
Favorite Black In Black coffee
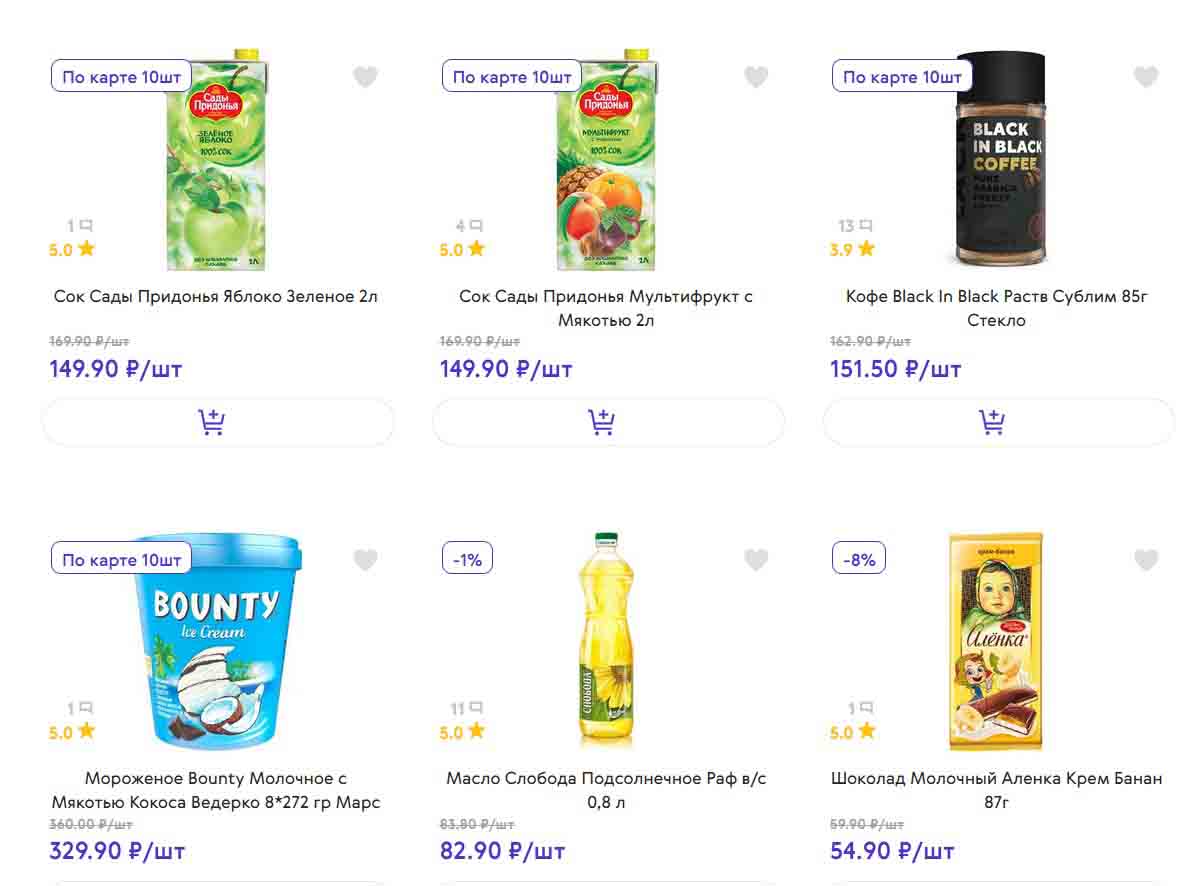click(1145, 77)
